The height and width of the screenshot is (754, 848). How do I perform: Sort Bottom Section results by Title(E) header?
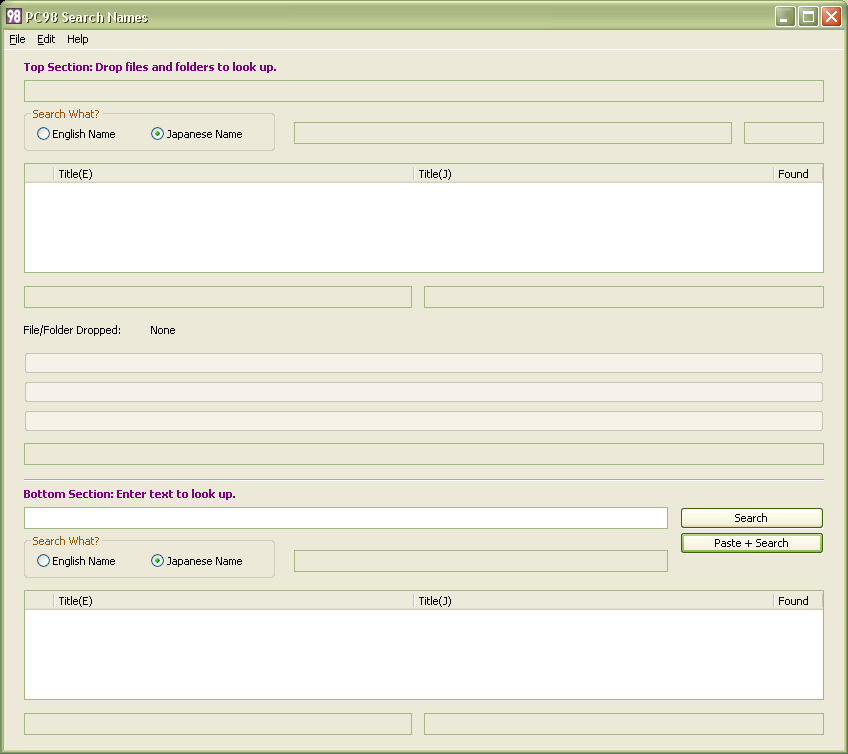pos(233,601)
